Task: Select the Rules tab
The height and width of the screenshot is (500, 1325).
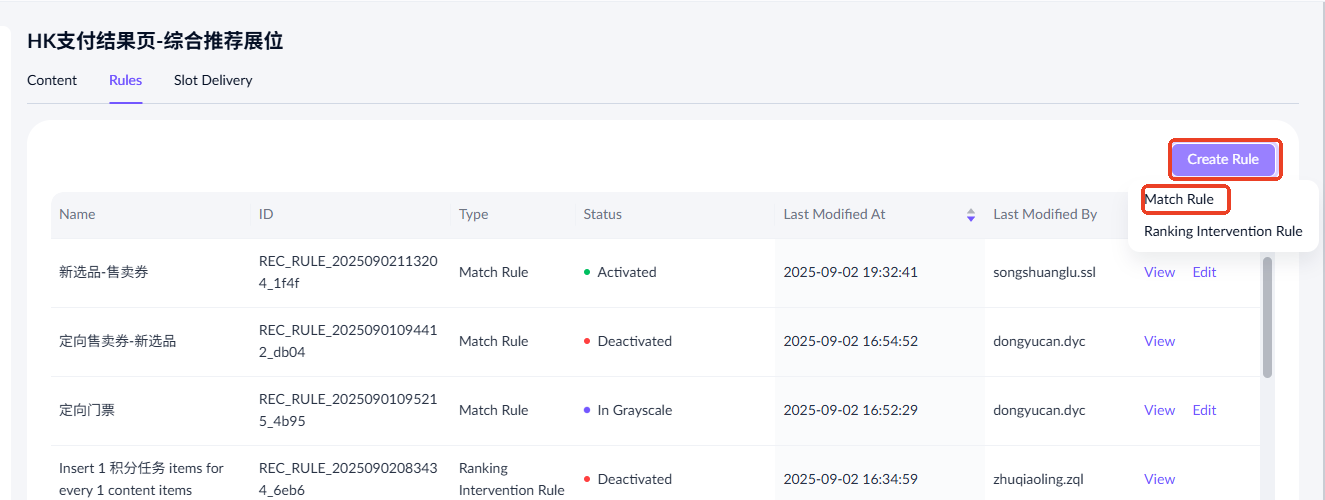Action: point(126,80)
